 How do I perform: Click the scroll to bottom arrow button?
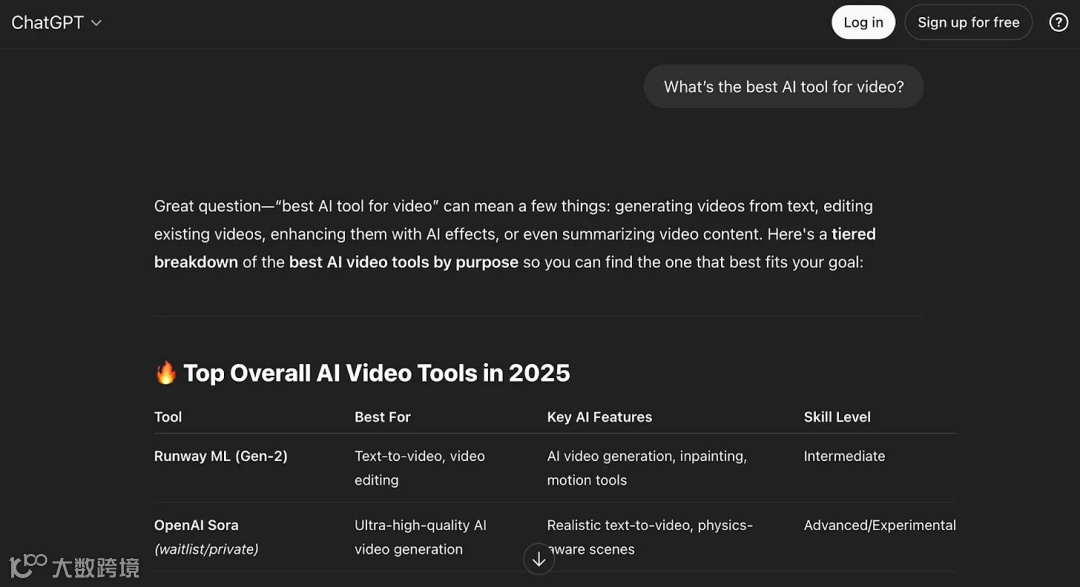tap(539, 559)
